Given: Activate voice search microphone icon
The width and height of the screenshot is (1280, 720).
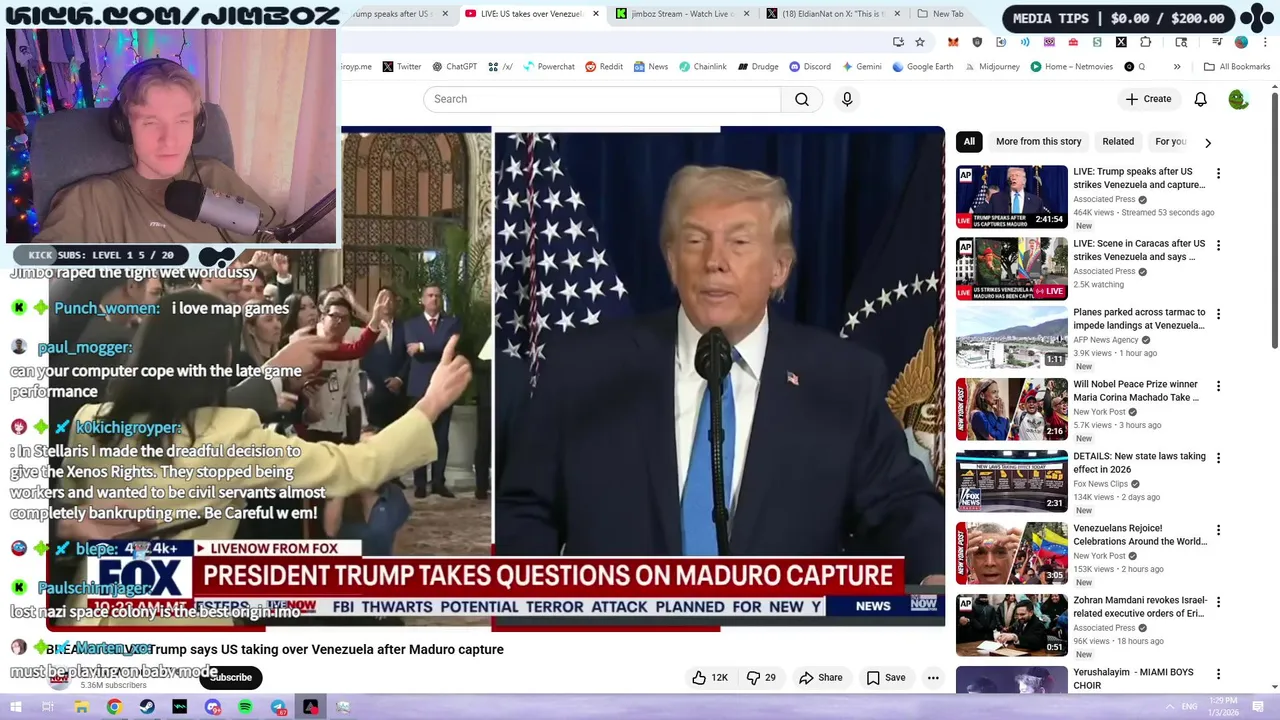Looking at the screenshot, I should [x=847, y=99].
